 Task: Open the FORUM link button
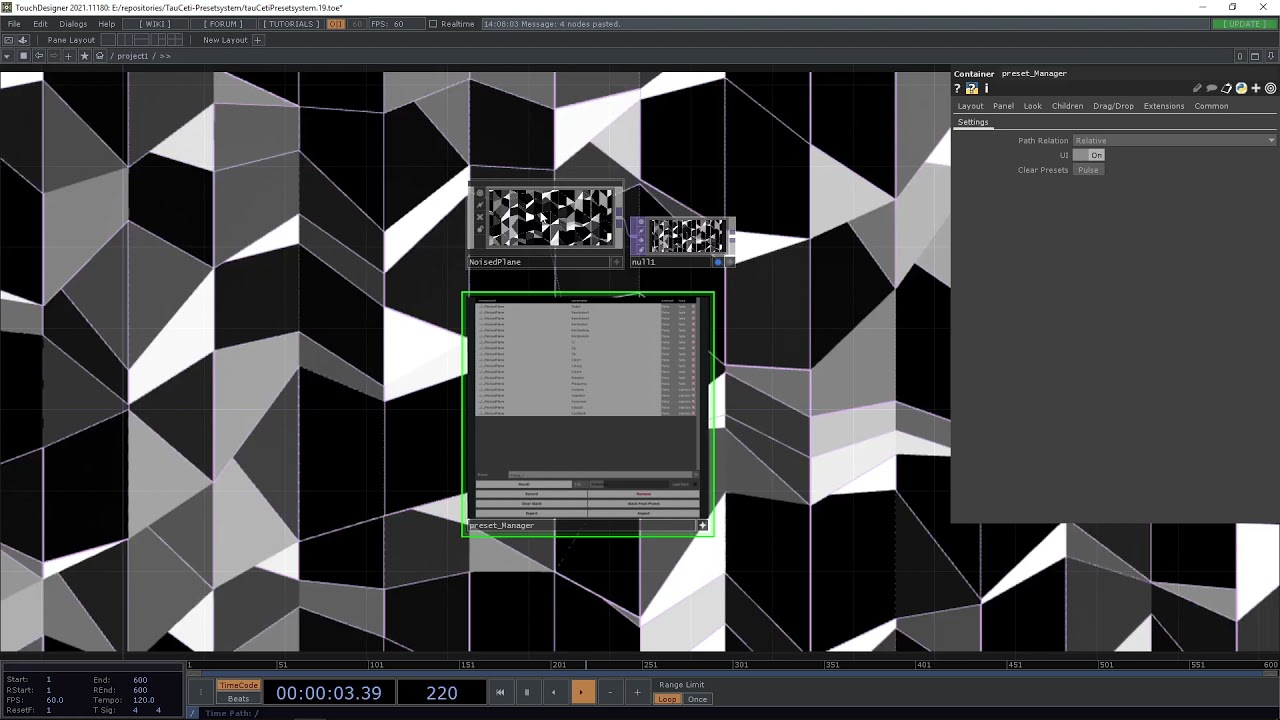223,24
